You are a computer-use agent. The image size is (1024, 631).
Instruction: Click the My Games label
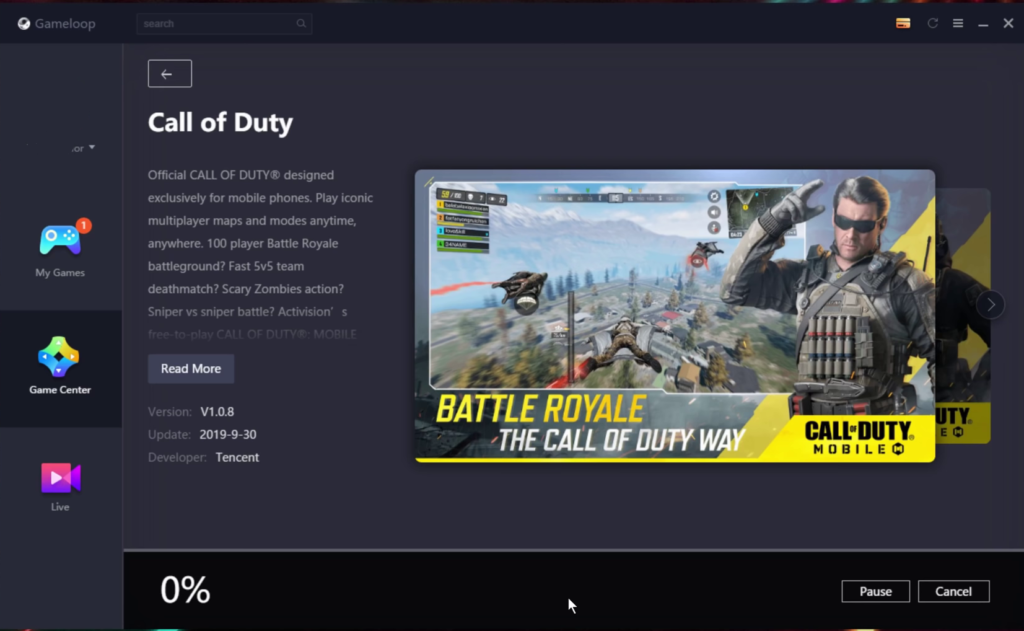click(x=60, y=272)
